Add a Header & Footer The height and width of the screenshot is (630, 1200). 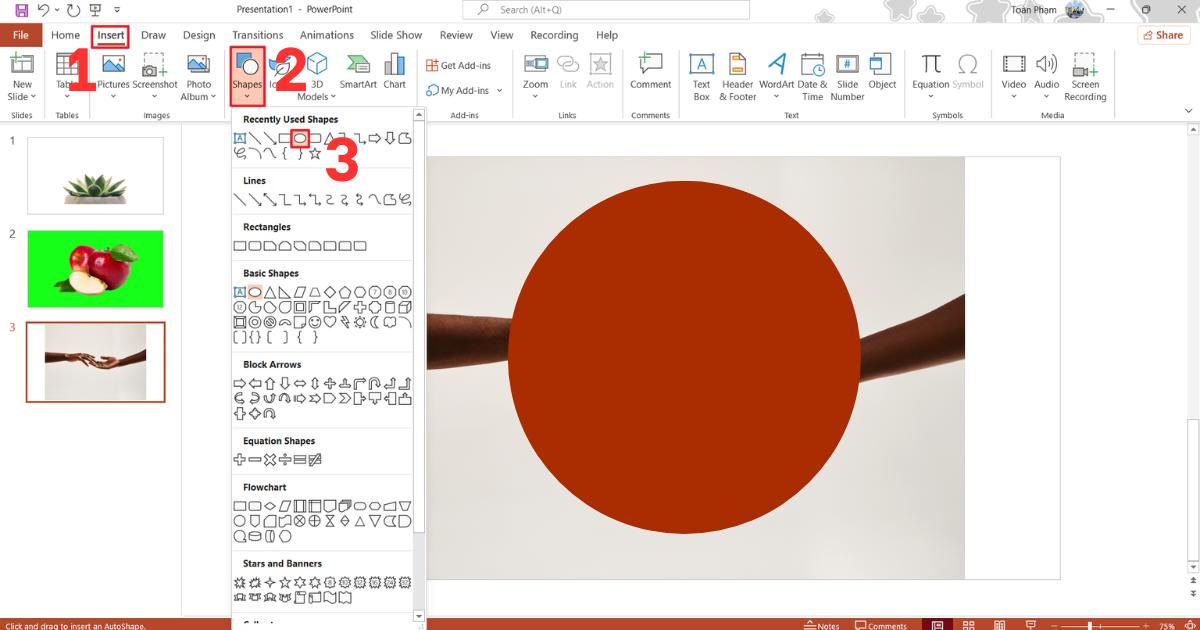[738, 77]
